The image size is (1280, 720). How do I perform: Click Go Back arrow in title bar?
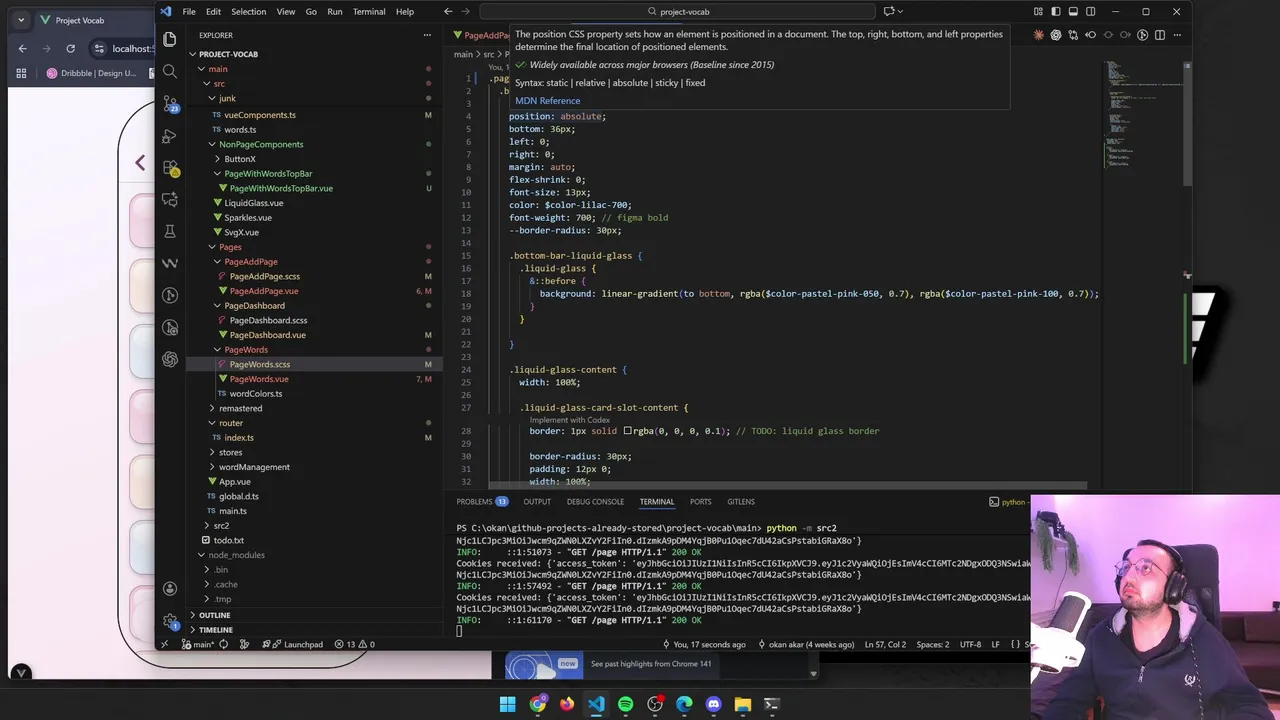pyautogui.click(x=448, y=11)
